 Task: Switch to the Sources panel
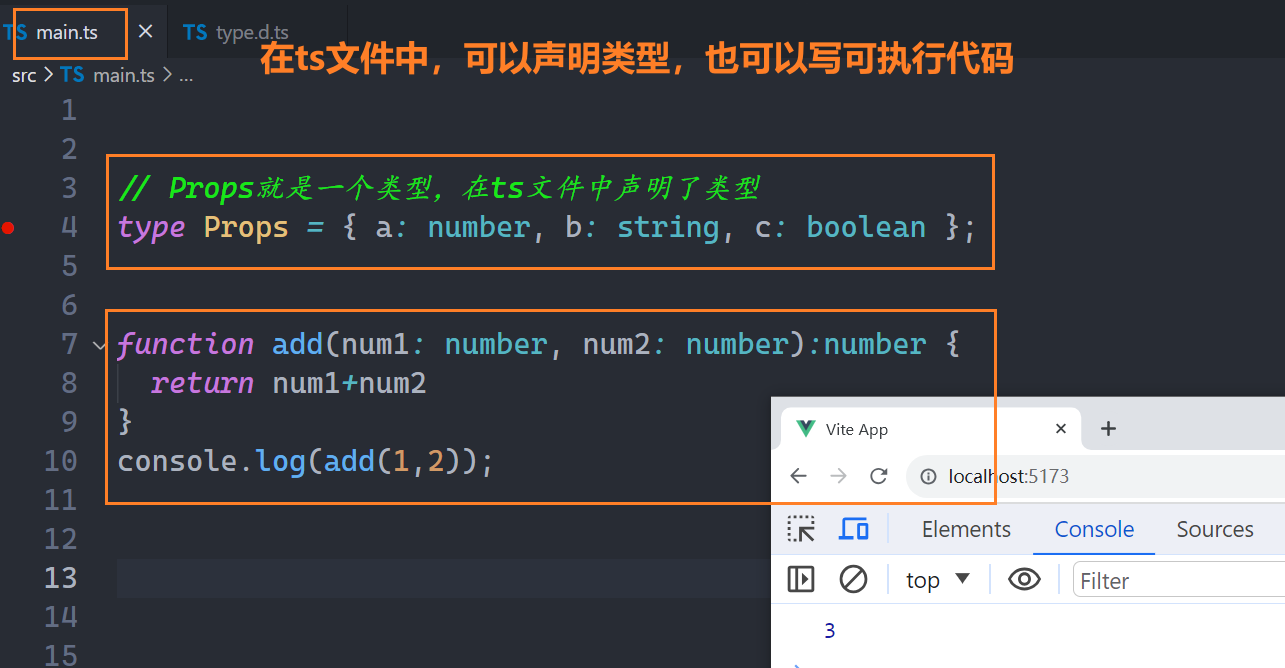point(1214,529)
